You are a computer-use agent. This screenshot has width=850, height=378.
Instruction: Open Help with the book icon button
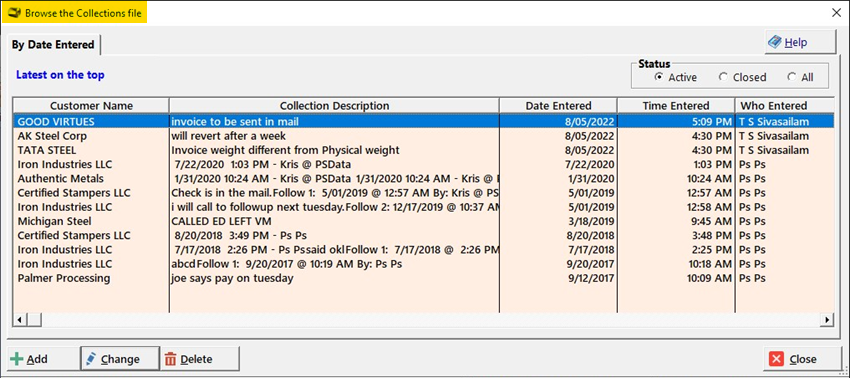pos(800,42)
